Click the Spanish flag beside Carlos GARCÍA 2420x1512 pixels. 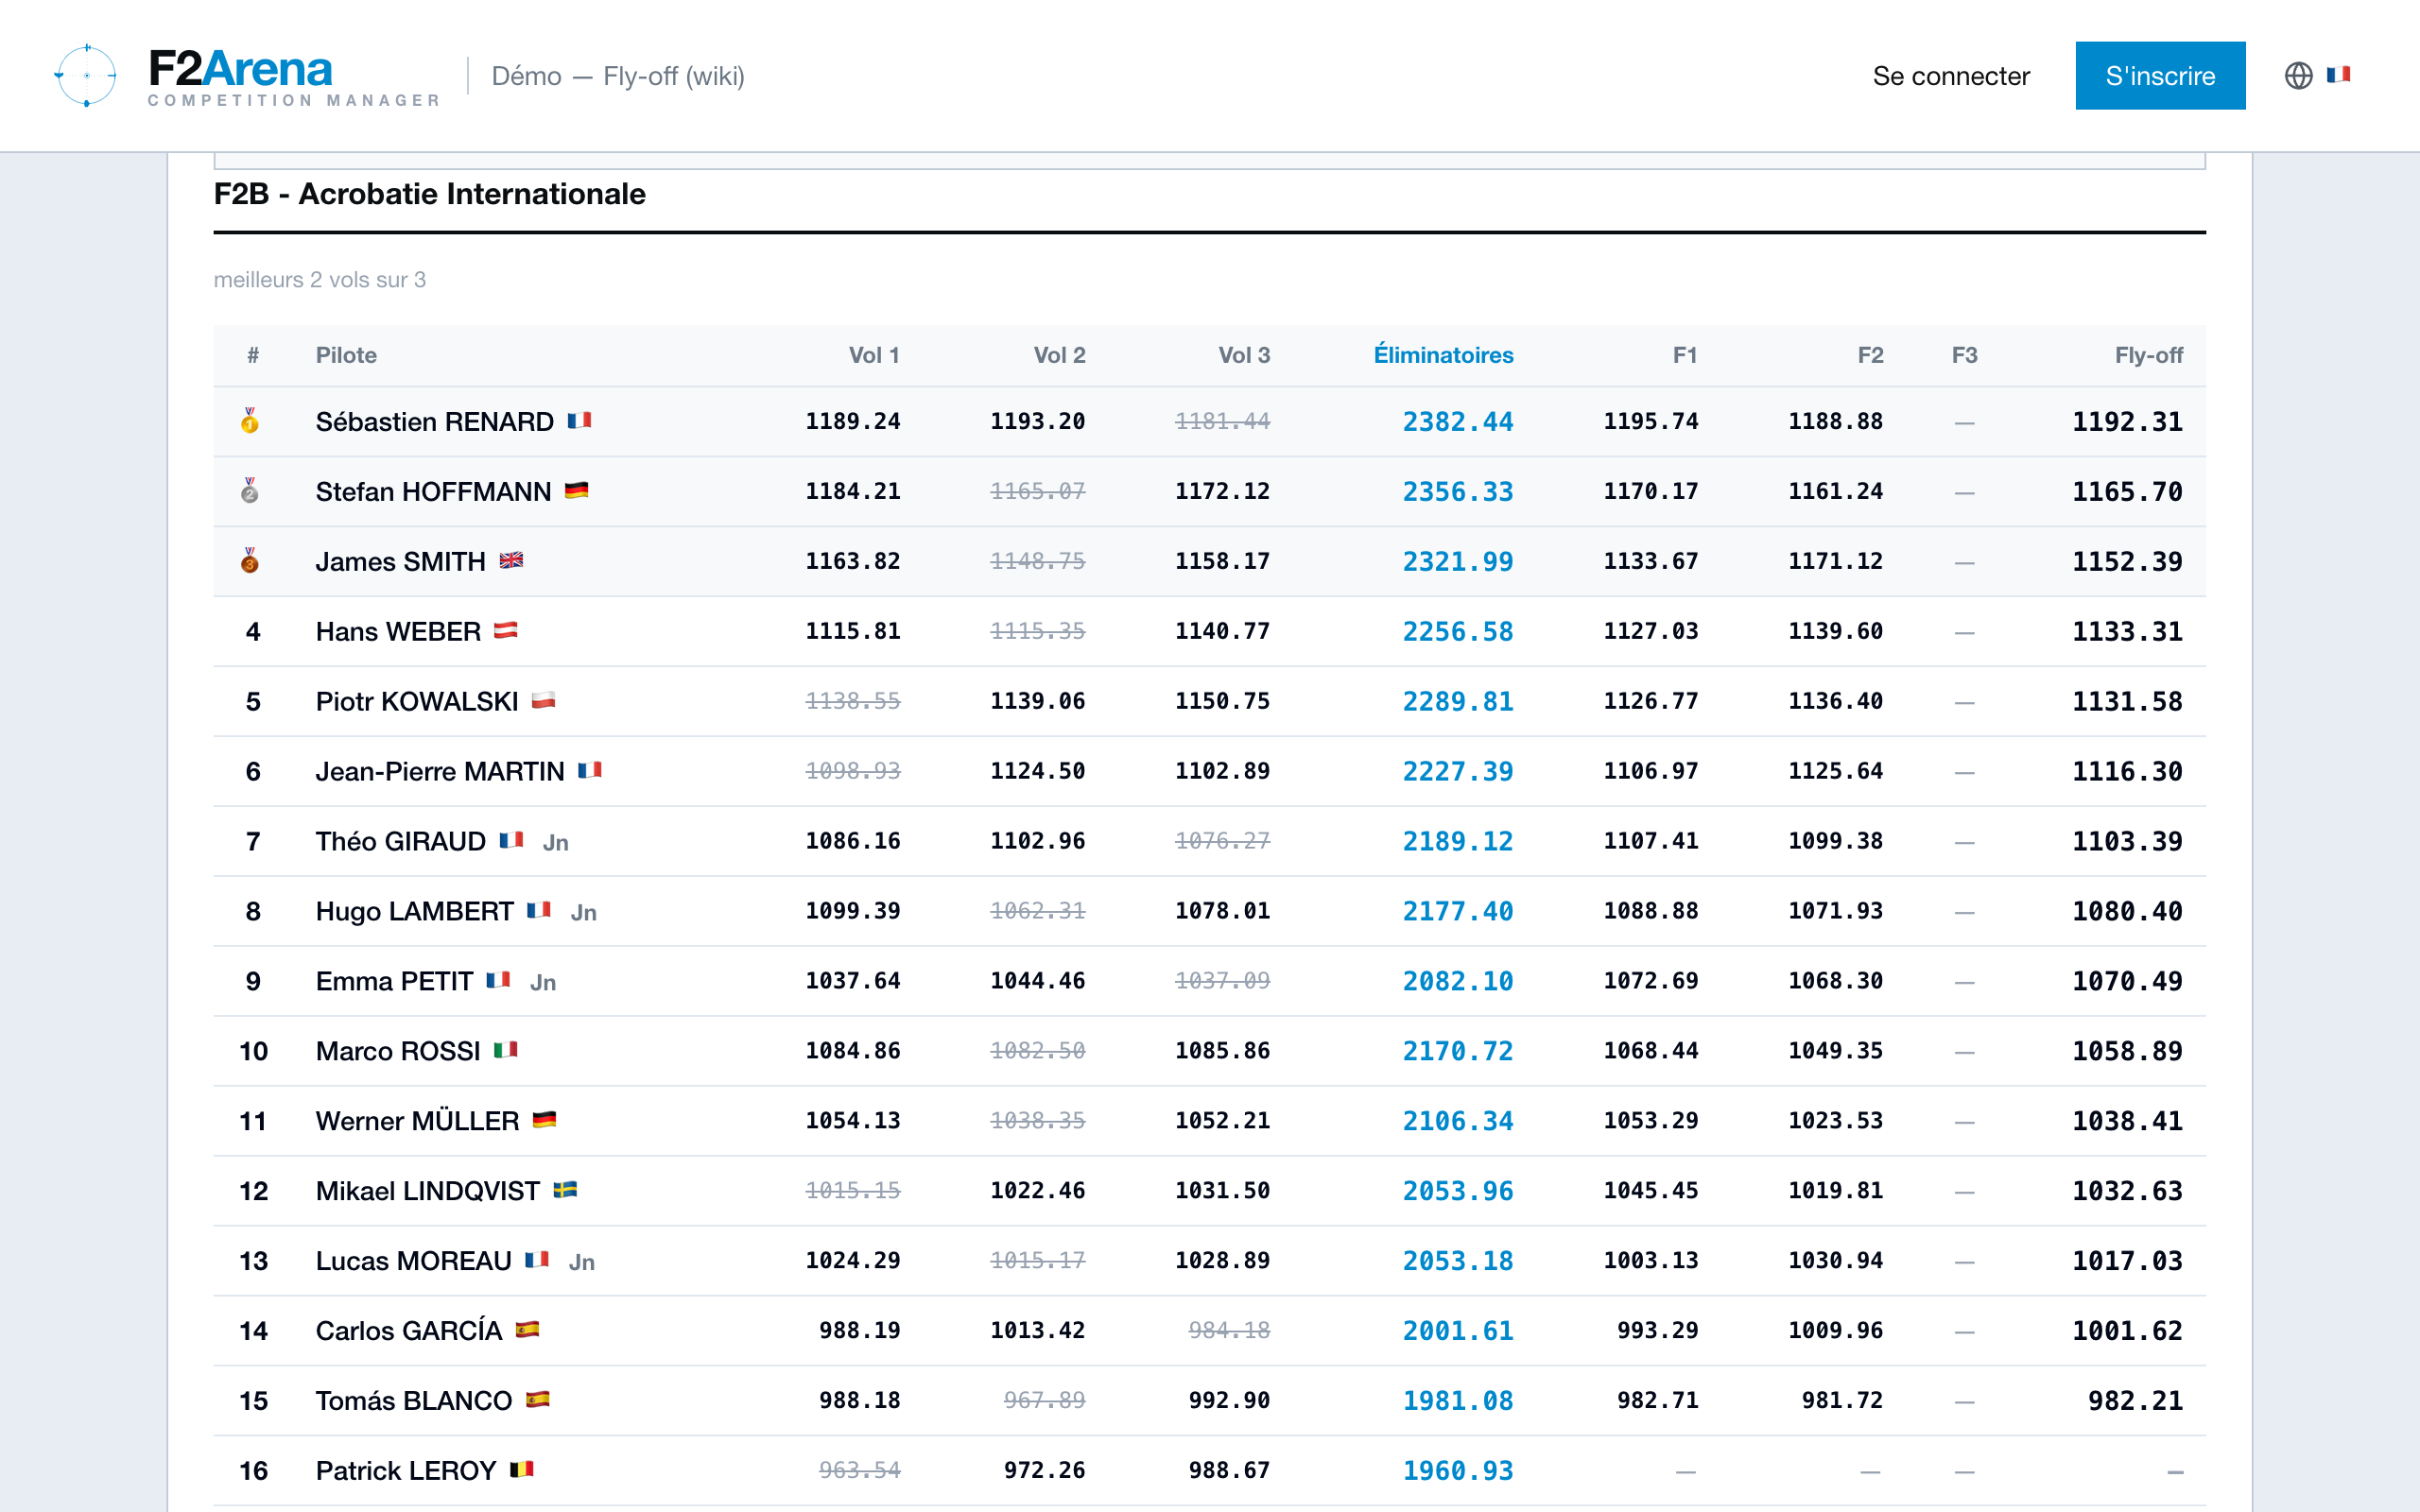527,1330
